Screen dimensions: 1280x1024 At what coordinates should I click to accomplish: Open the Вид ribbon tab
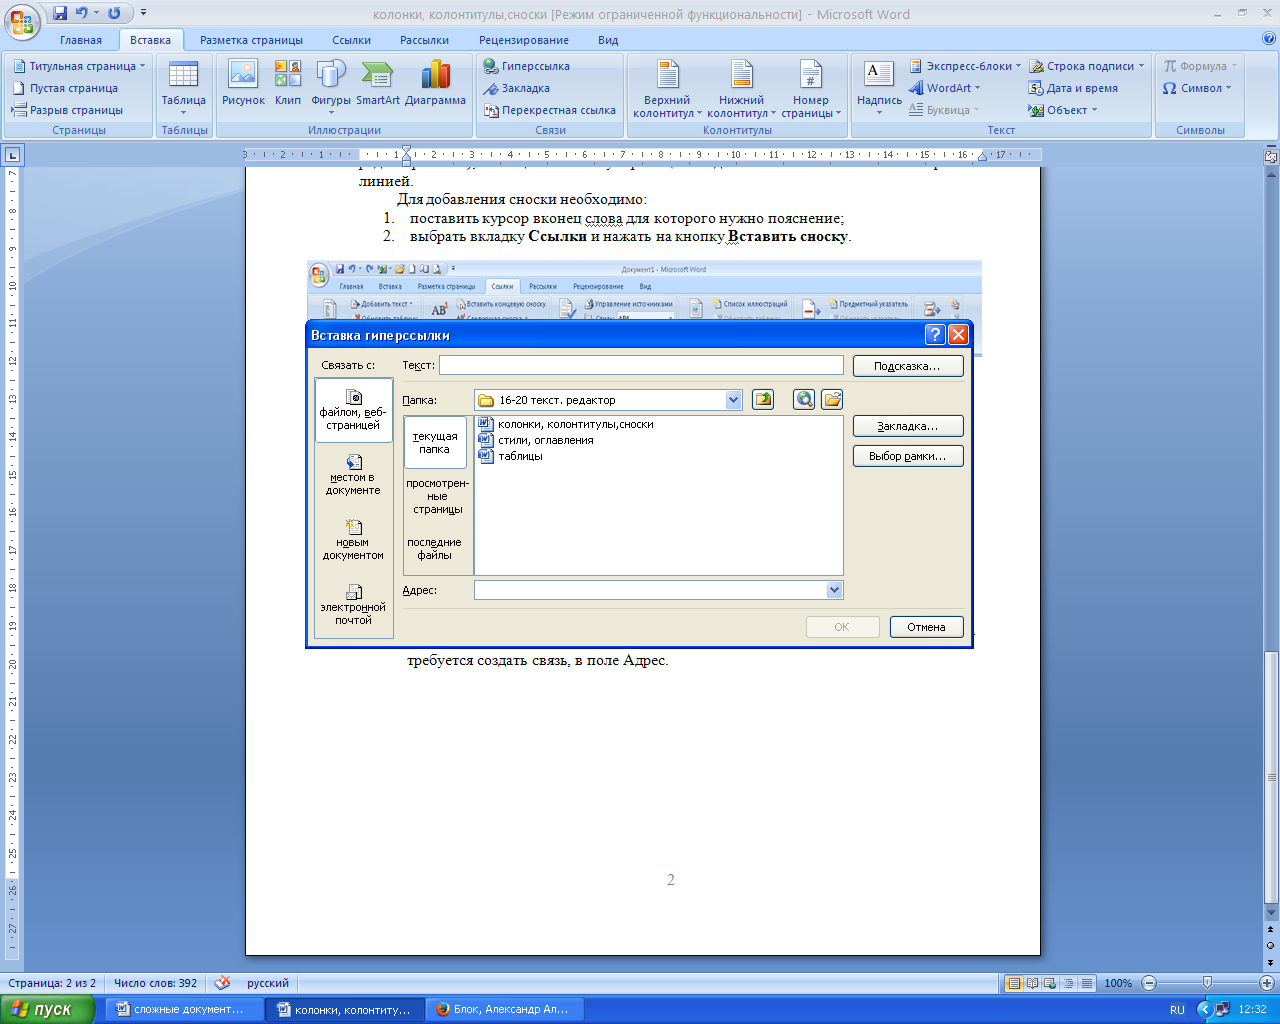(608, 40)
